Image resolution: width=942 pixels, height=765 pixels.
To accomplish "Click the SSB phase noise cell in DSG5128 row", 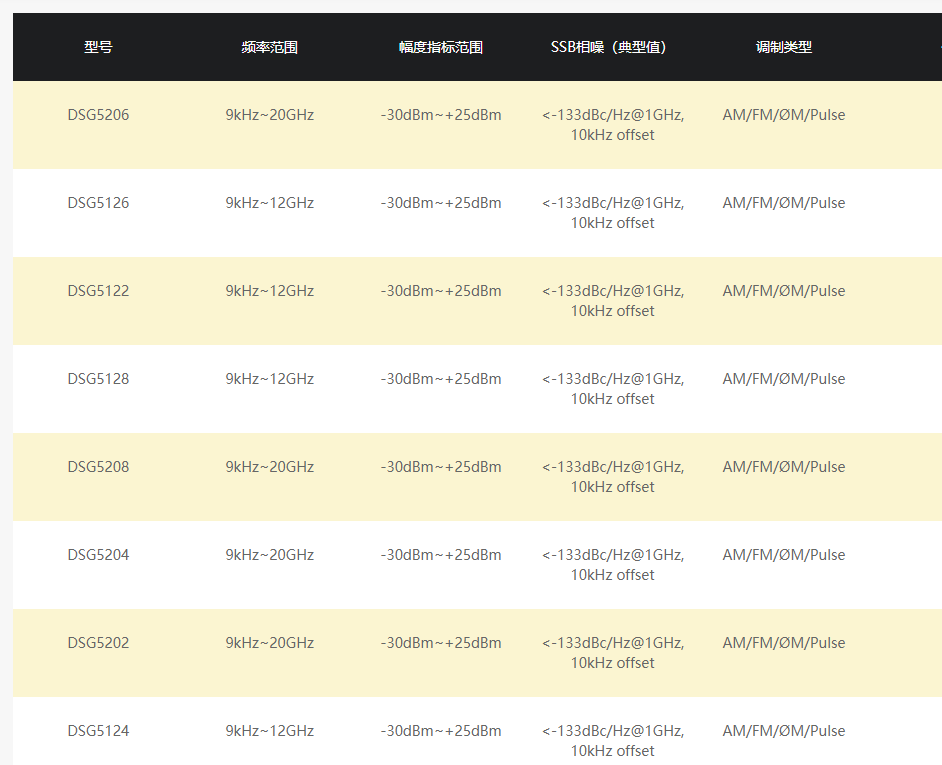I will [x=613, y=389].
